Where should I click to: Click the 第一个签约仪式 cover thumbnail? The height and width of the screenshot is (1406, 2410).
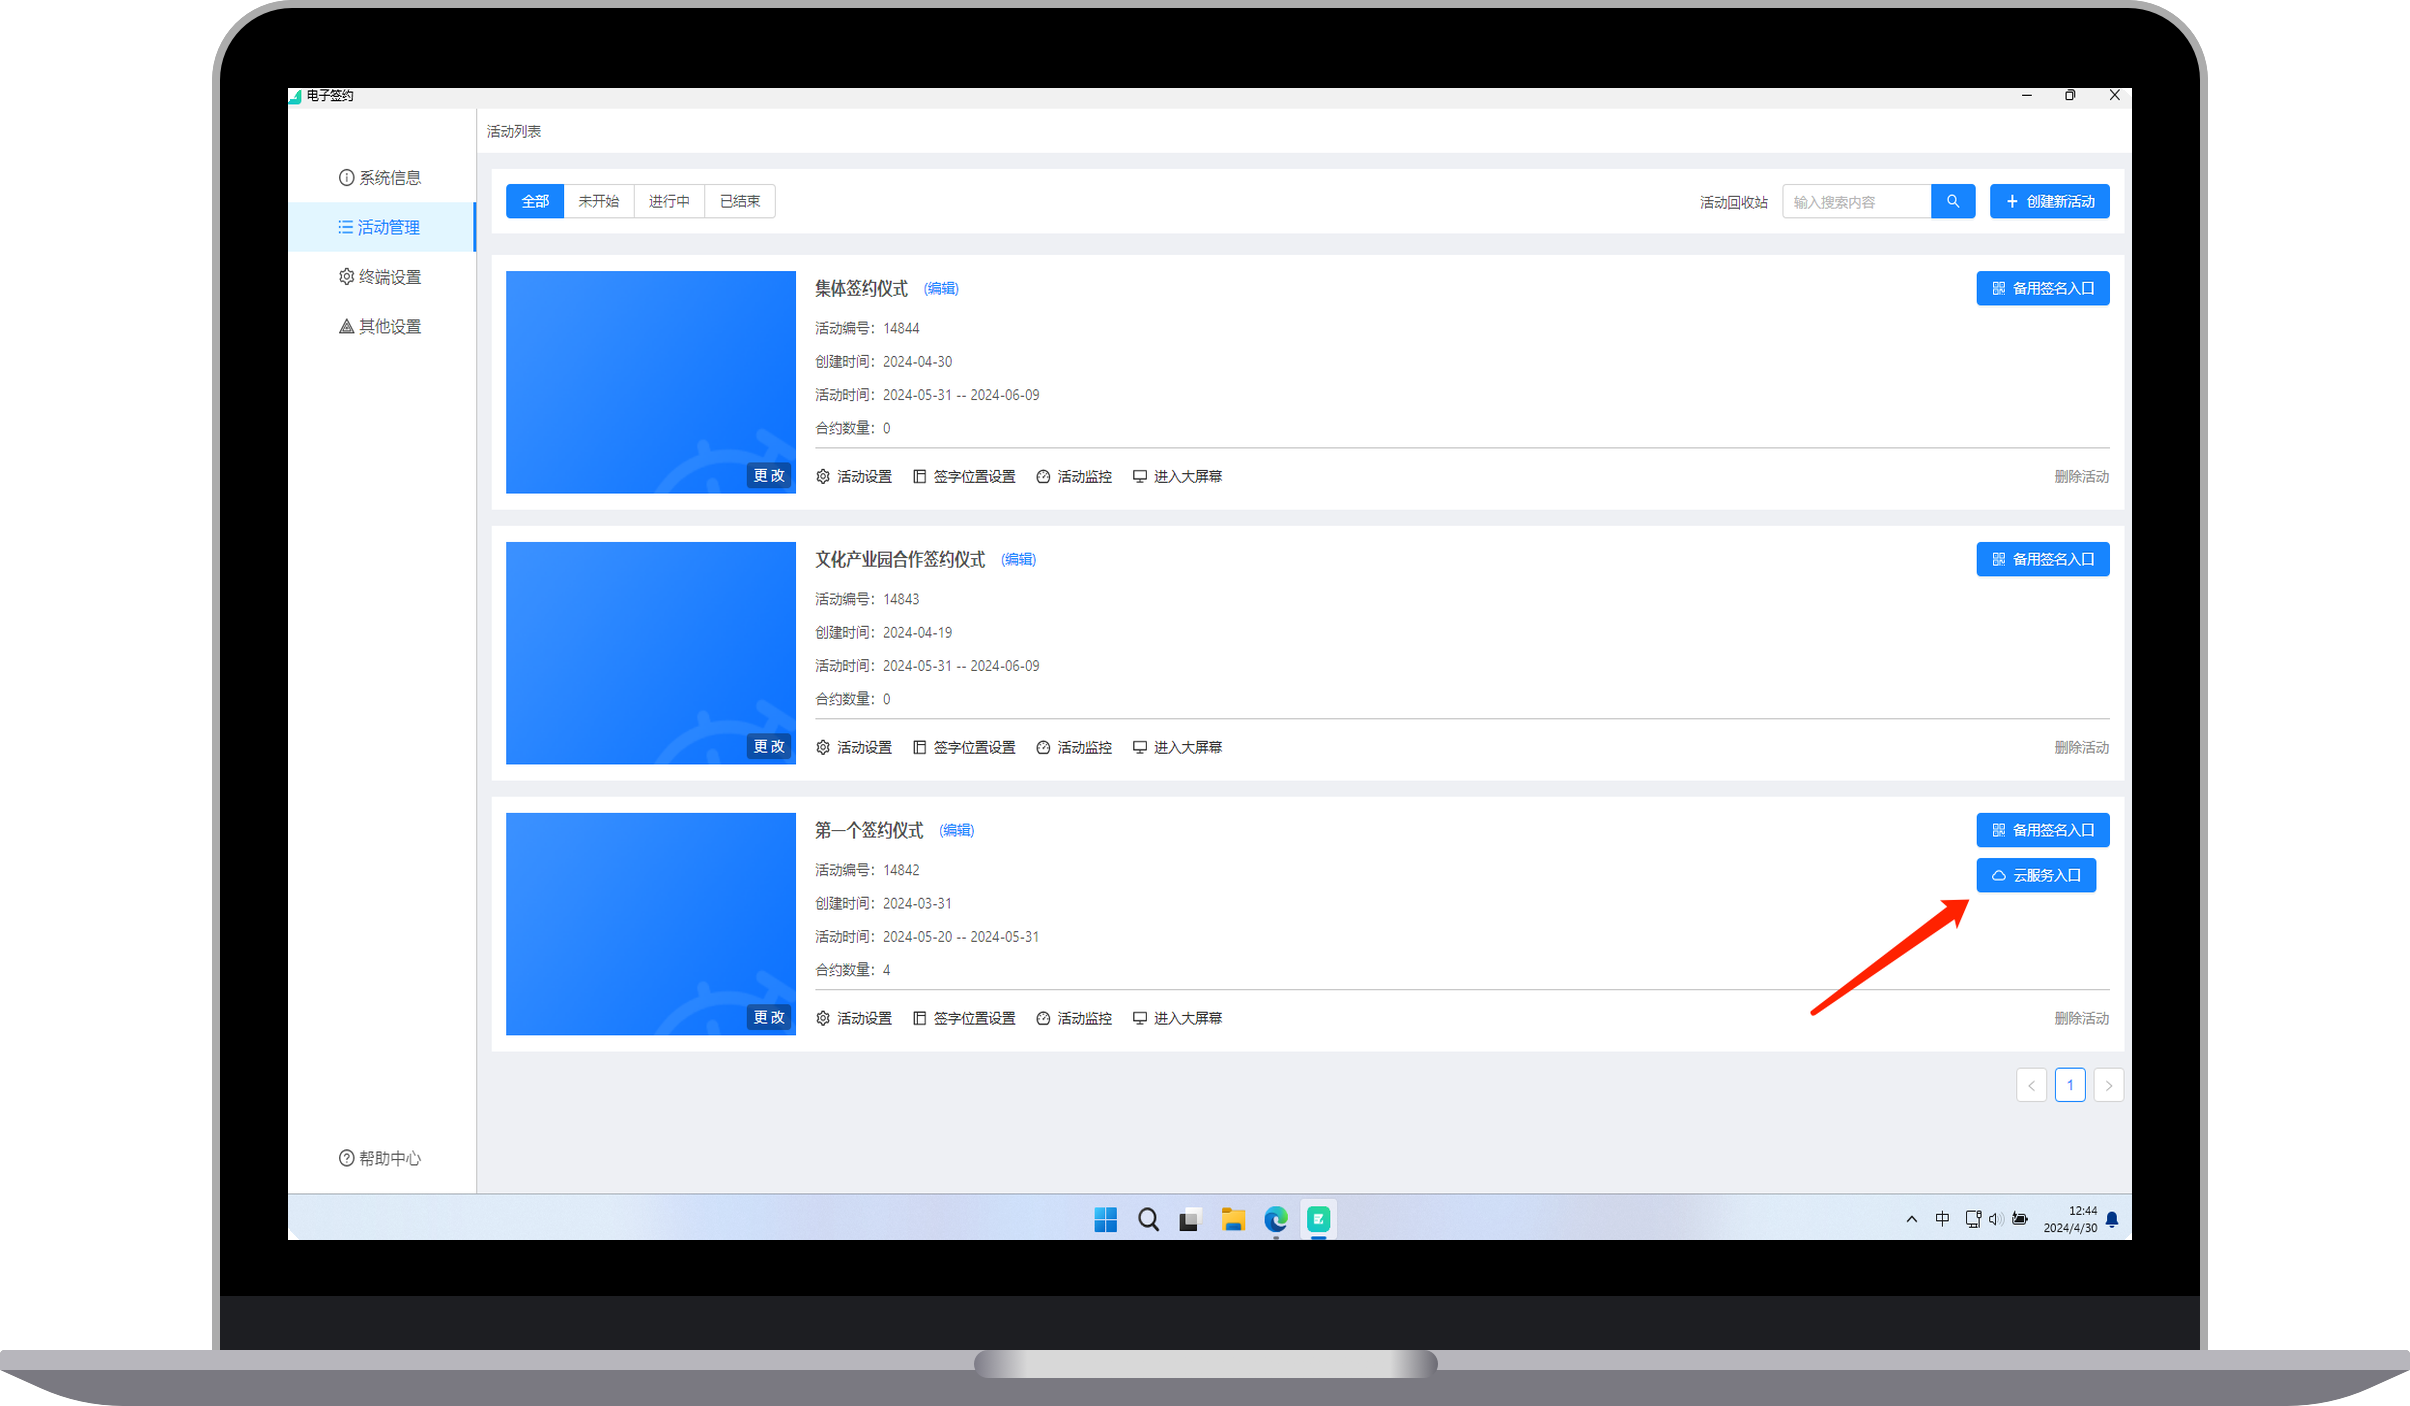[x=651, y=924]
